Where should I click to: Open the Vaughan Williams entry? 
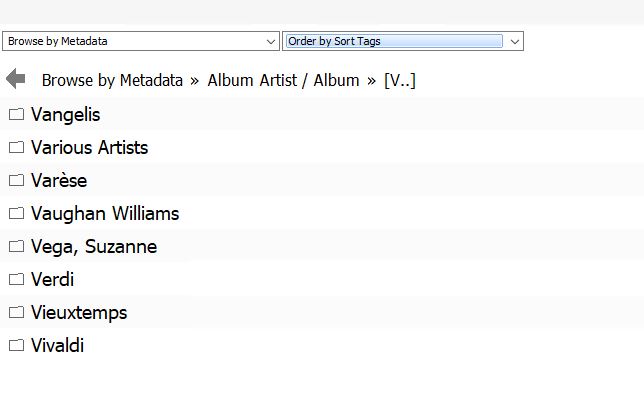point(105,213)
